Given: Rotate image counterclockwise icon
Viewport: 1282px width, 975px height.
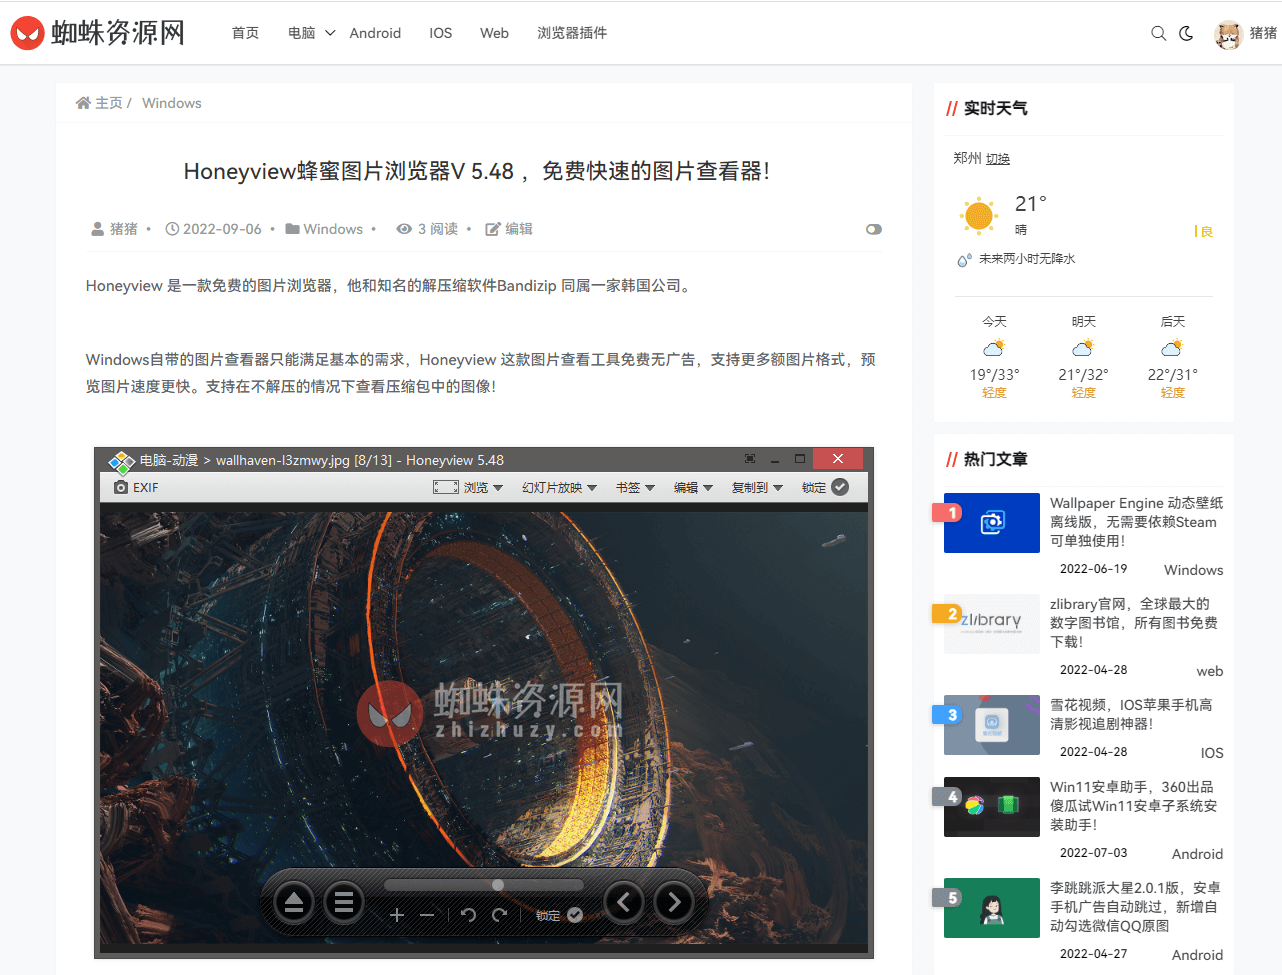Looking at the screenshot, I should 468,915.
